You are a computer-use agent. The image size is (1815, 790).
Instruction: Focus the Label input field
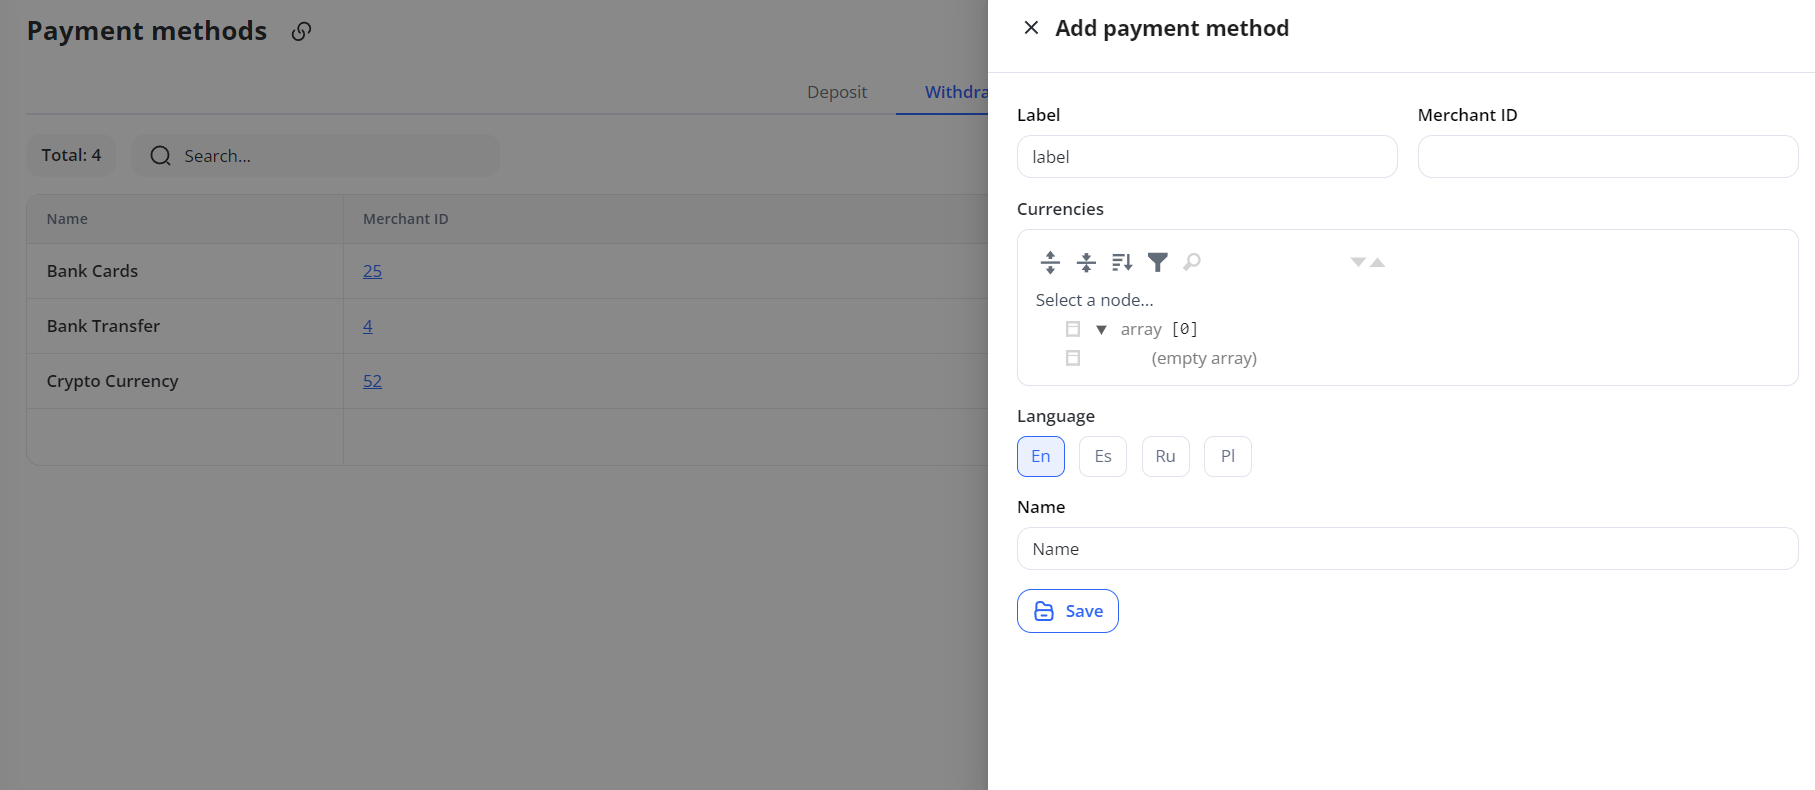1207,157
